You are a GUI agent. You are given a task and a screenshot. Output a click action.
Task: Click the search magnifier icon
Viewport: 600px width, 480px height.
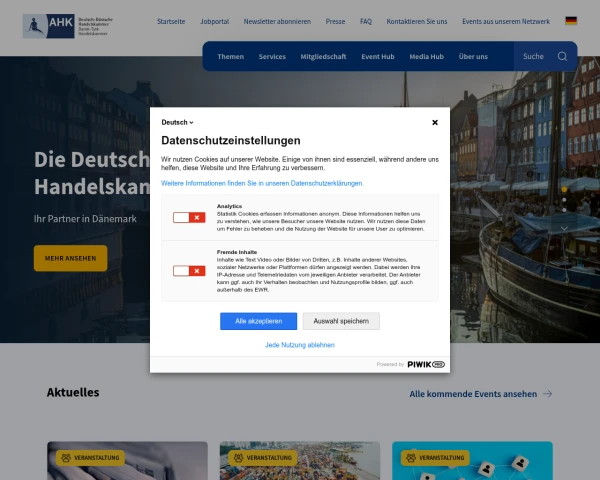pos(562,56)
